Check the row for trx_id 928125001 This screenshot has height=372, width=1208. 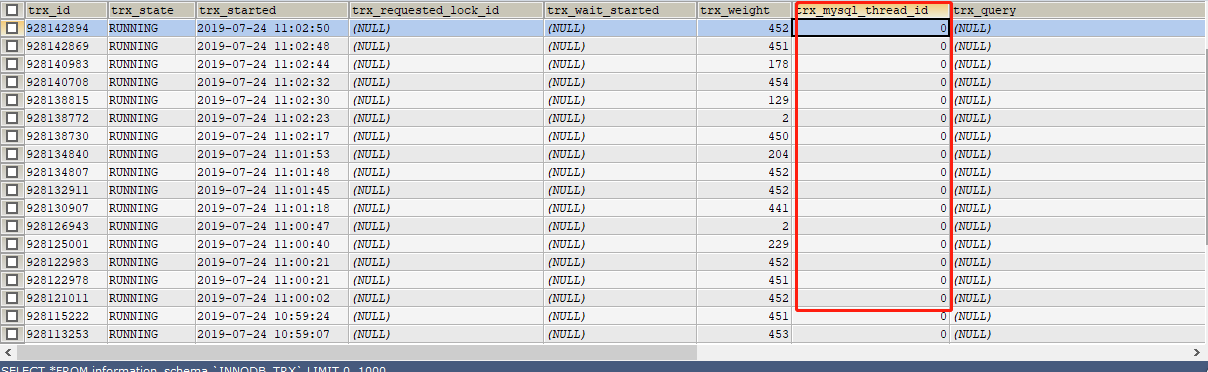coord(12,244)
